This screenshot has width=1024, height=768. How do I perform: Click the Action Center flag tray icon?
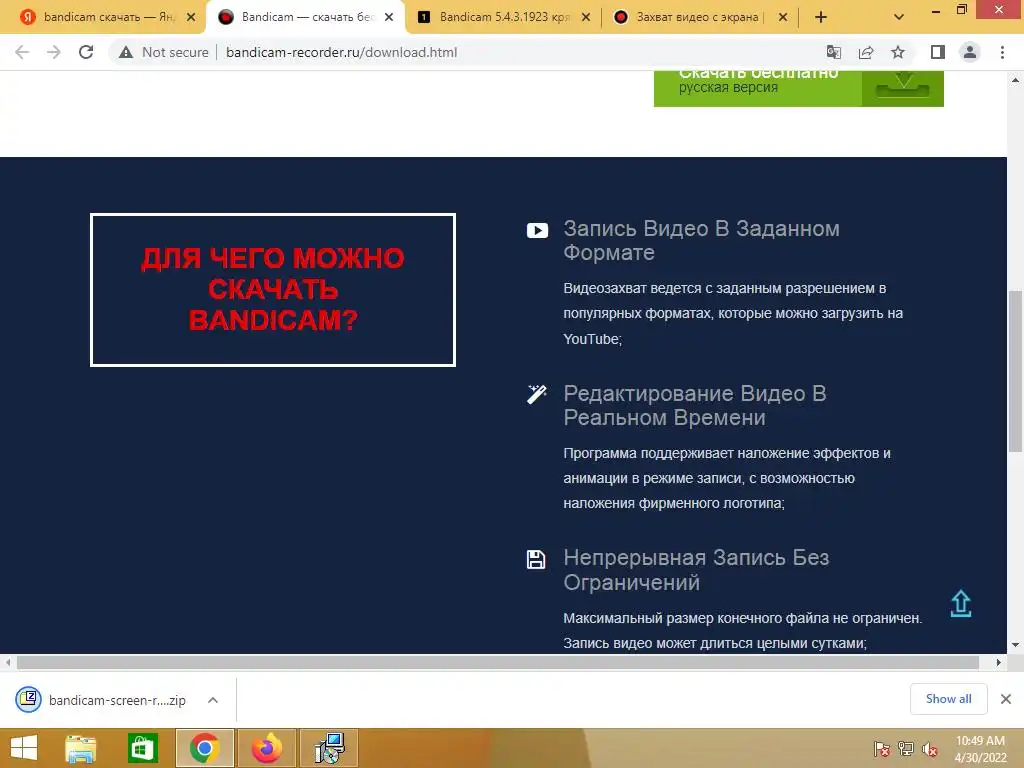[882, 749]
